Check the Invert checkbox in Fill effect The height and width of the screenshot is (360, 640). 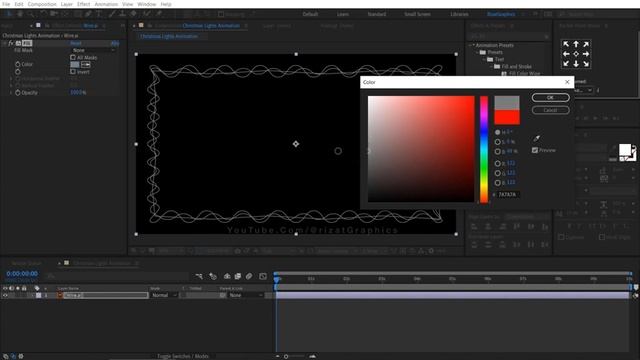[x=73, y=71]
